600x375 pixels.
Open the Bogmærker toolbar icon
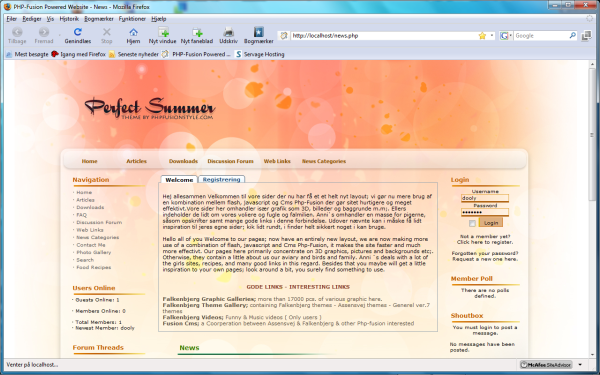tap(259, 32)
